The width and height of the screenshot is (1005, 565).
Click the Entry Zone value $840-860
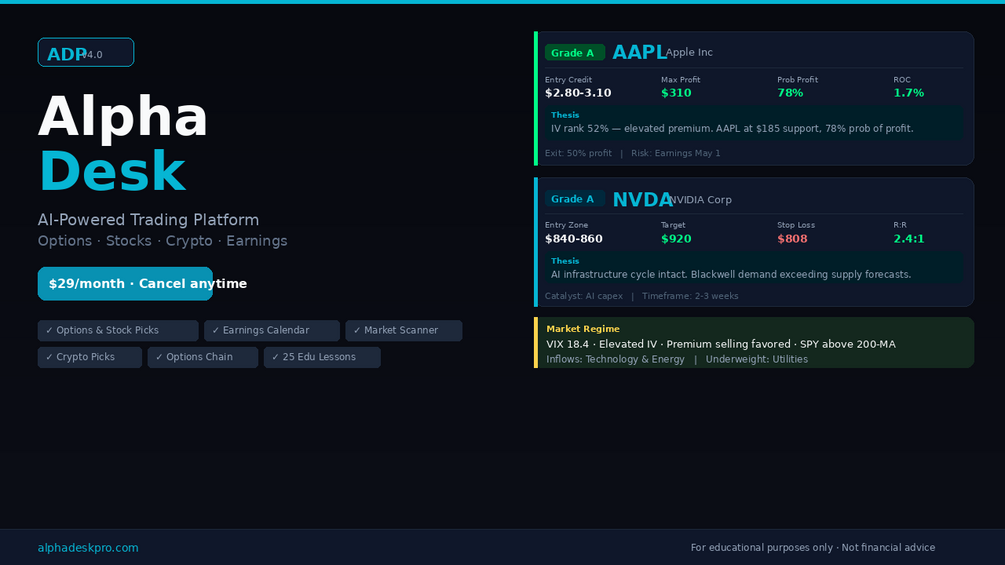point(574,239)
